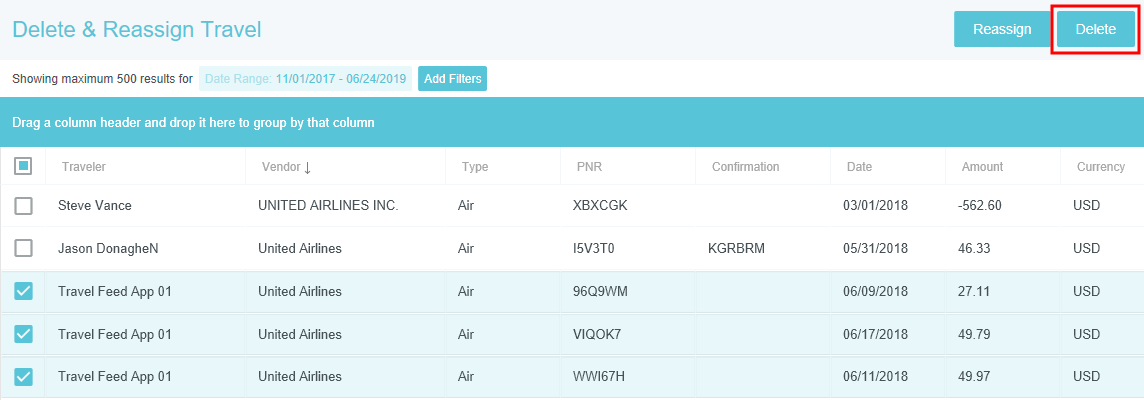The image size is (1144, 400).
Task: Sort by the Type column header
Action: pyautogui.click(x=475, y=167)
